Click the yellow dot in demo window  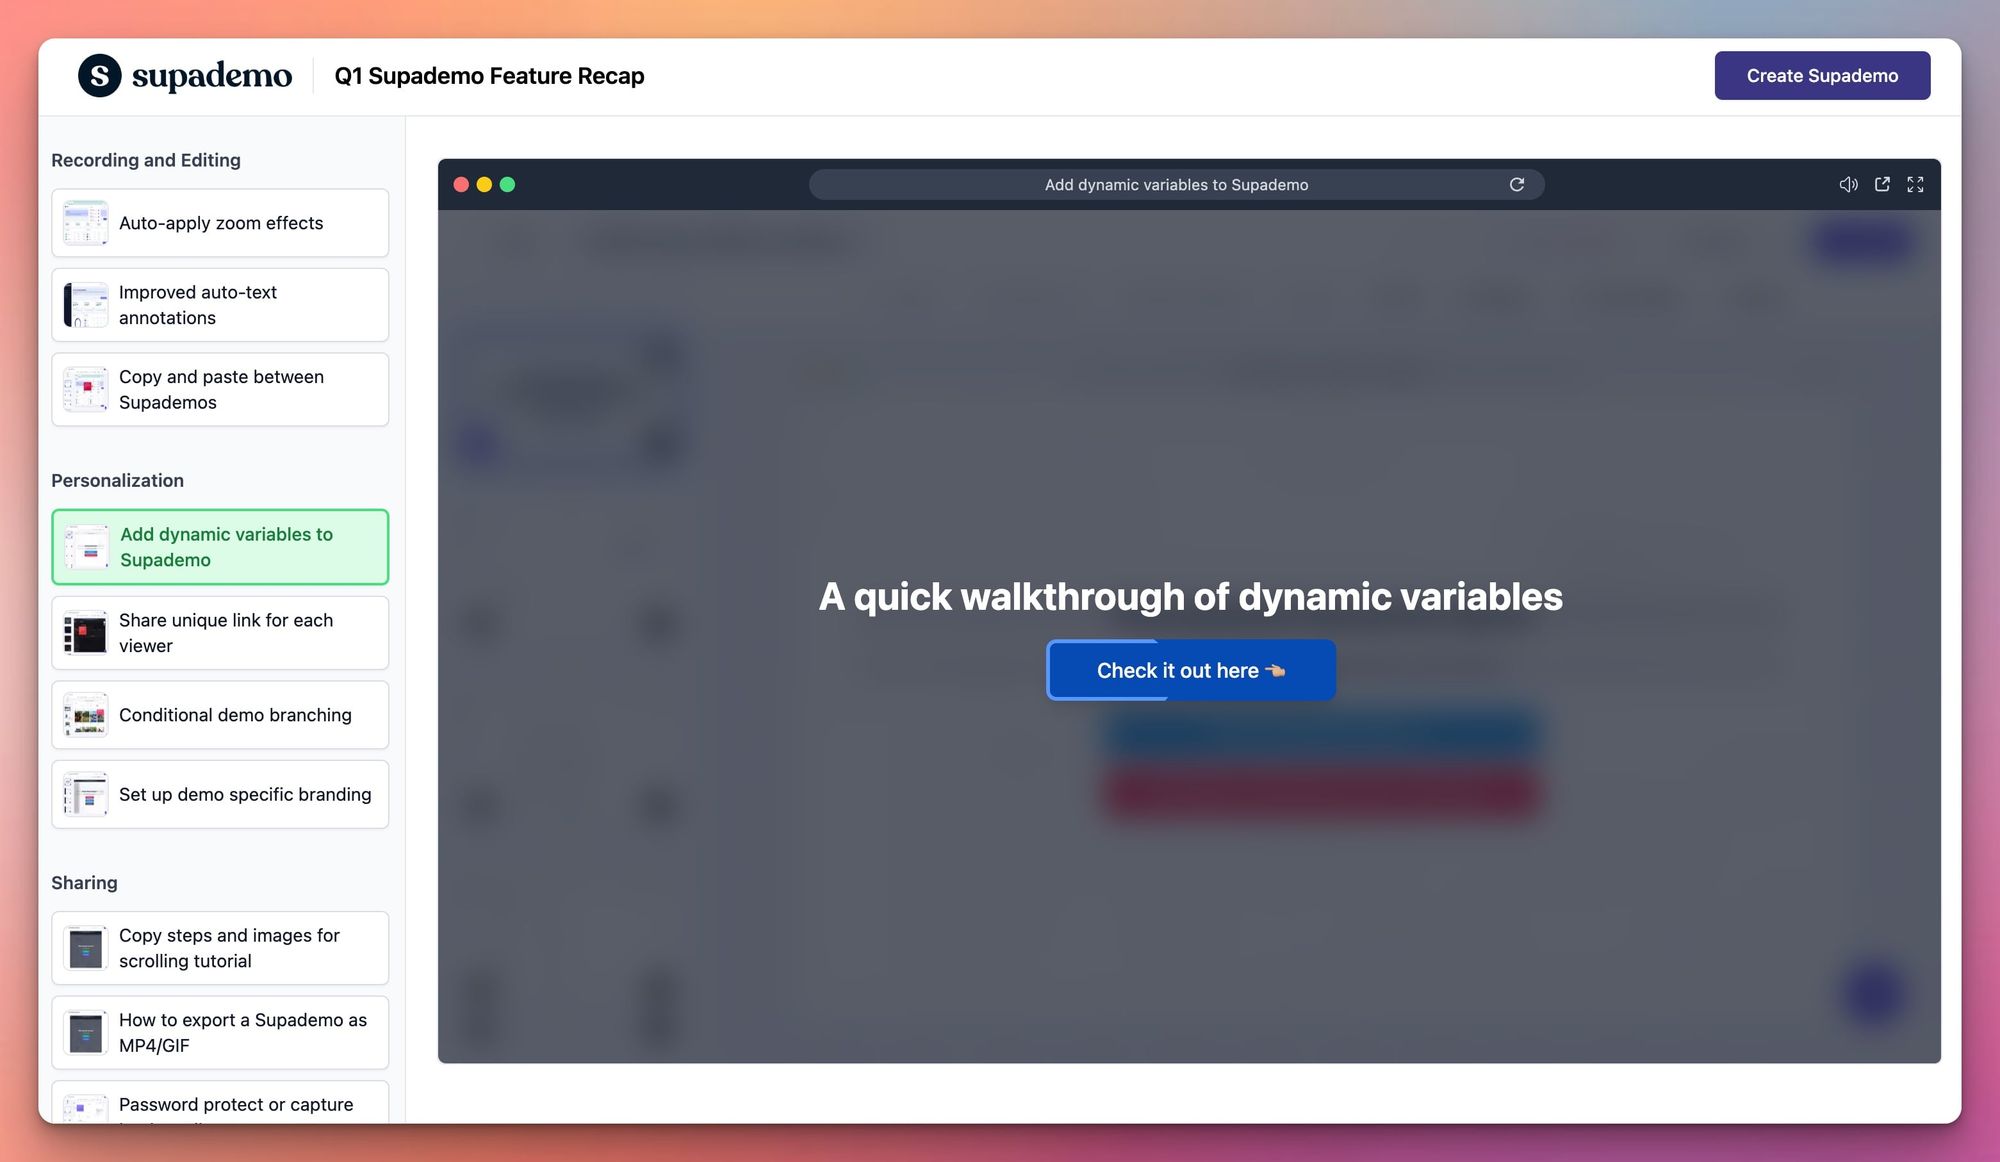[x=484, y=184]
